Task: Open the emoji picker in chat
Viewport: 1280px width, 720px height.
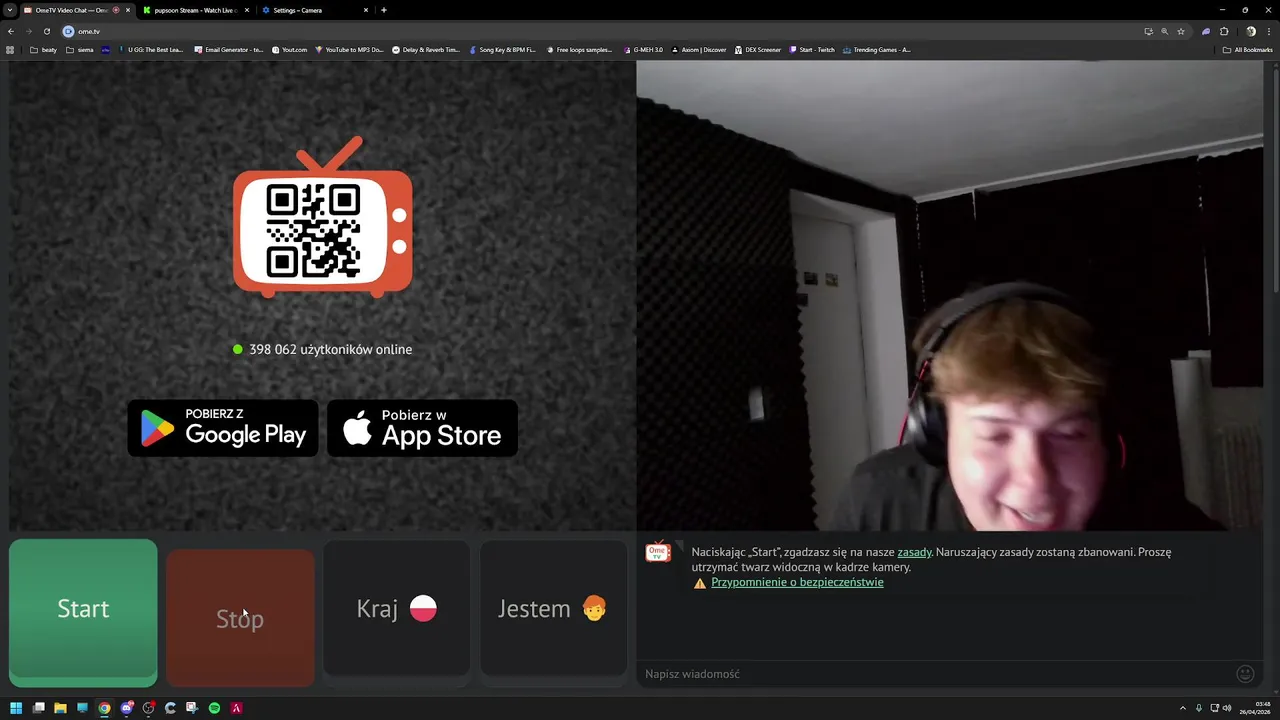Action: click(1245, 674)
